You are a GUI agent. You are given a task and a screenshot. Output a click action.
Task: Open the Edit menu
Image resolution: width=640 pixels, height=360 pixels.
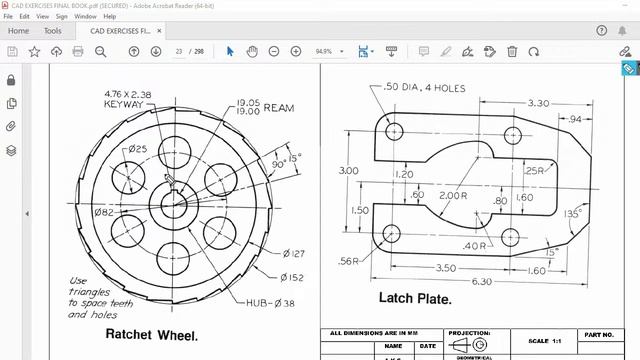[x=24, y=16]
